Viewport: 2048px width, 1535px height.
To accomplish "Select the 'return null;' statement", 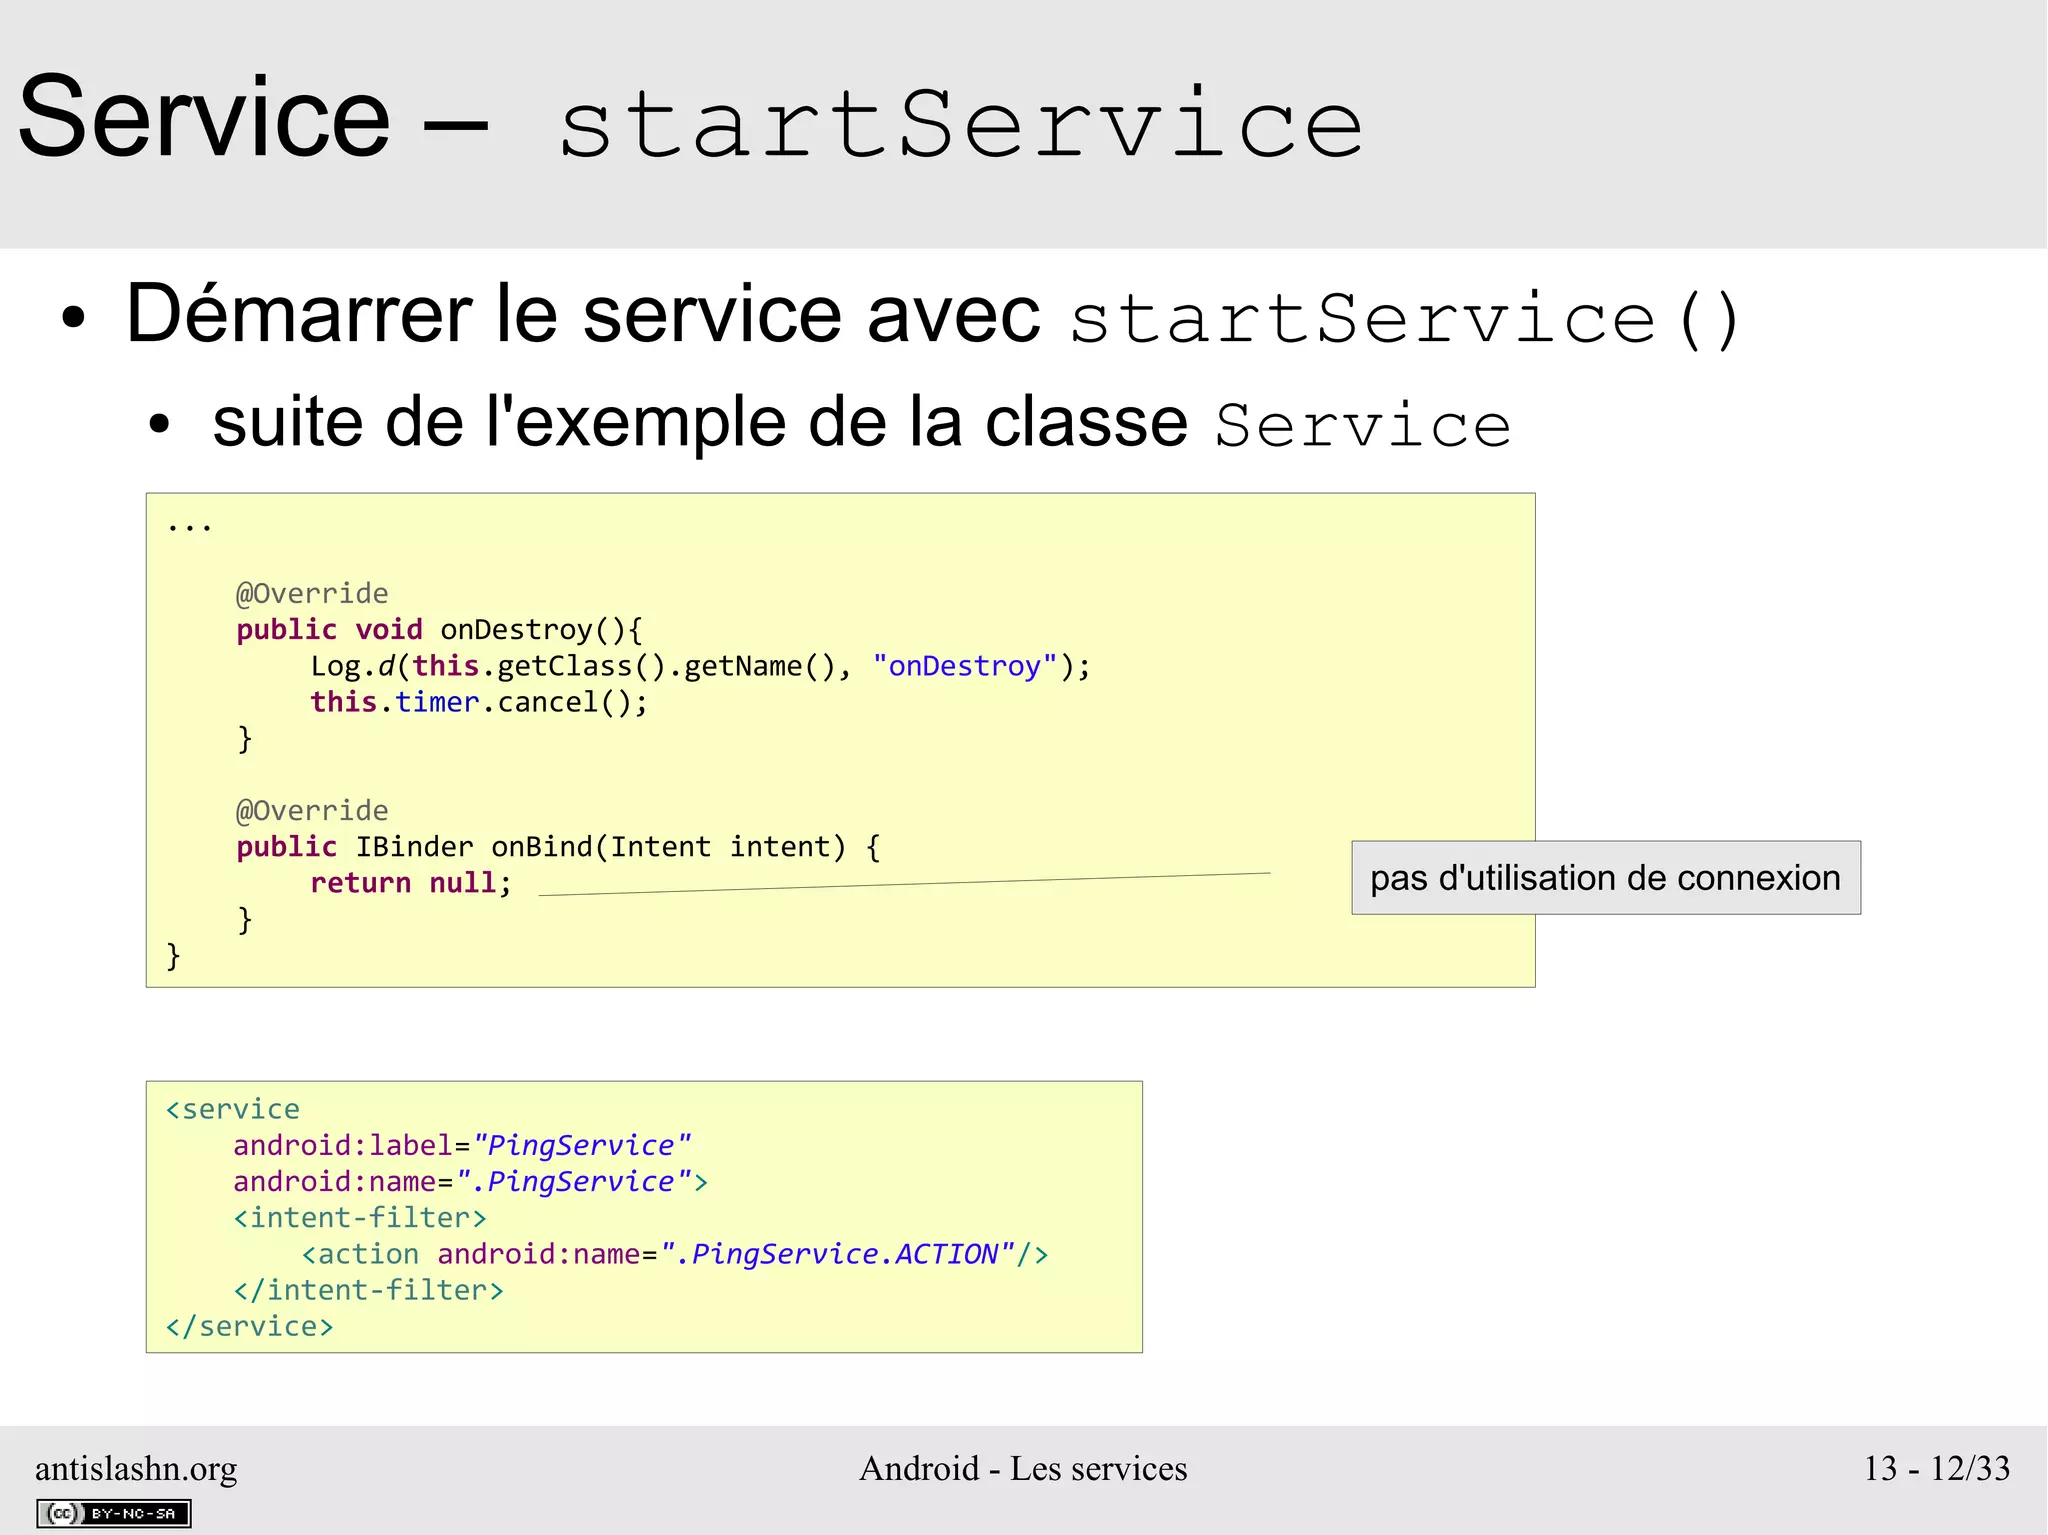I will click(x=410, y=883).
